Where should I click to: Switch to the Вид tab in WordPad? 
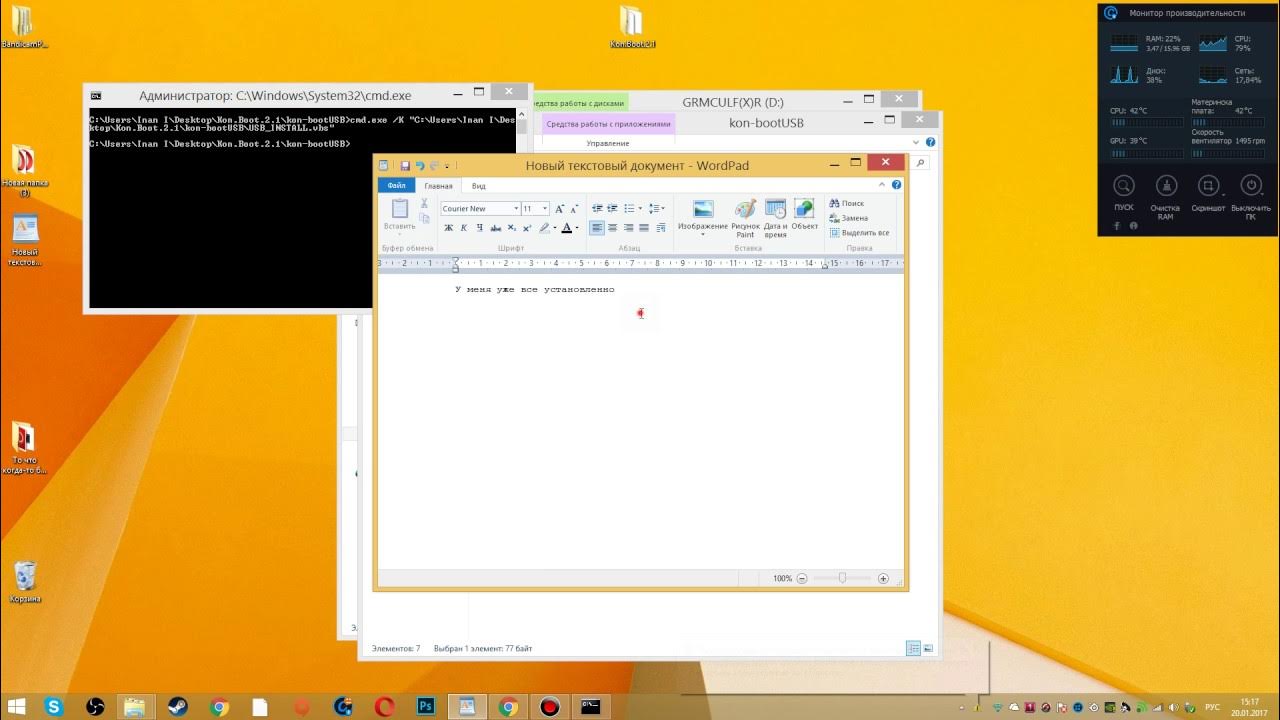click(479, 185)
